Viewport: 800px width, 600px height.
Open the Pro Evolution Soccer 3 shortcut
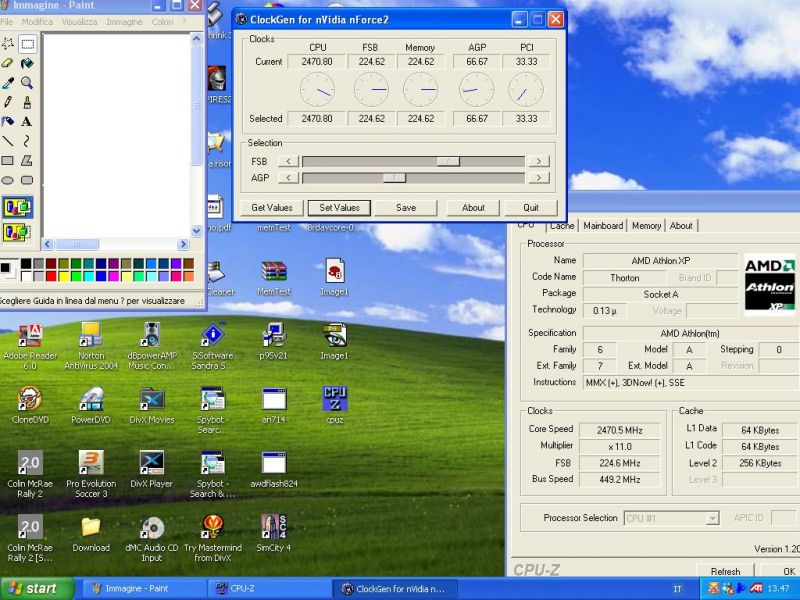[91, 474]
